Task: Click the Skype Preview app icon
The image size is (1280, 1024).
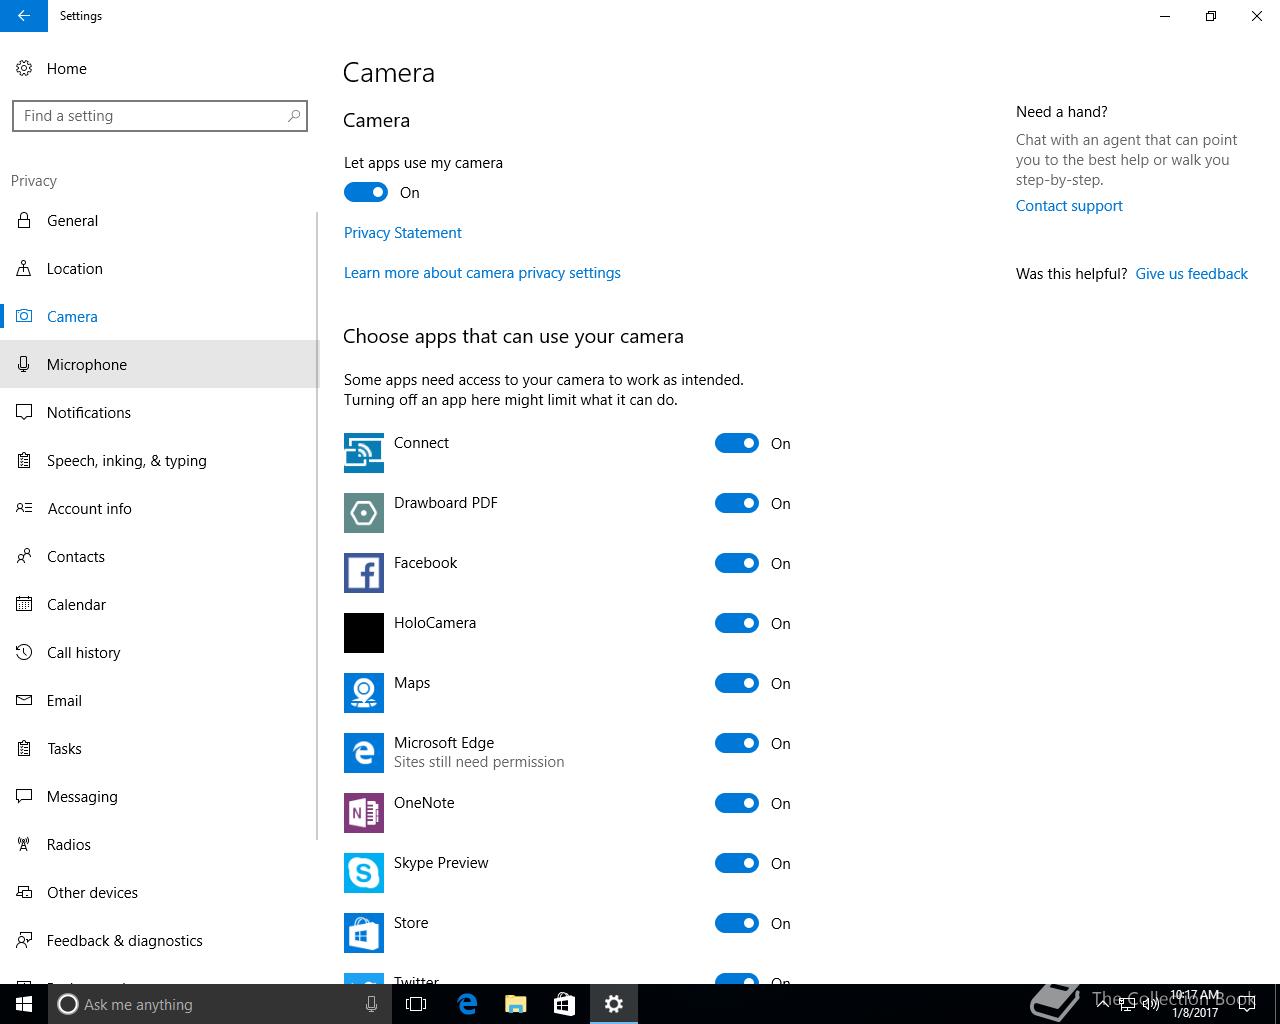Action: (x=364, y=873)
